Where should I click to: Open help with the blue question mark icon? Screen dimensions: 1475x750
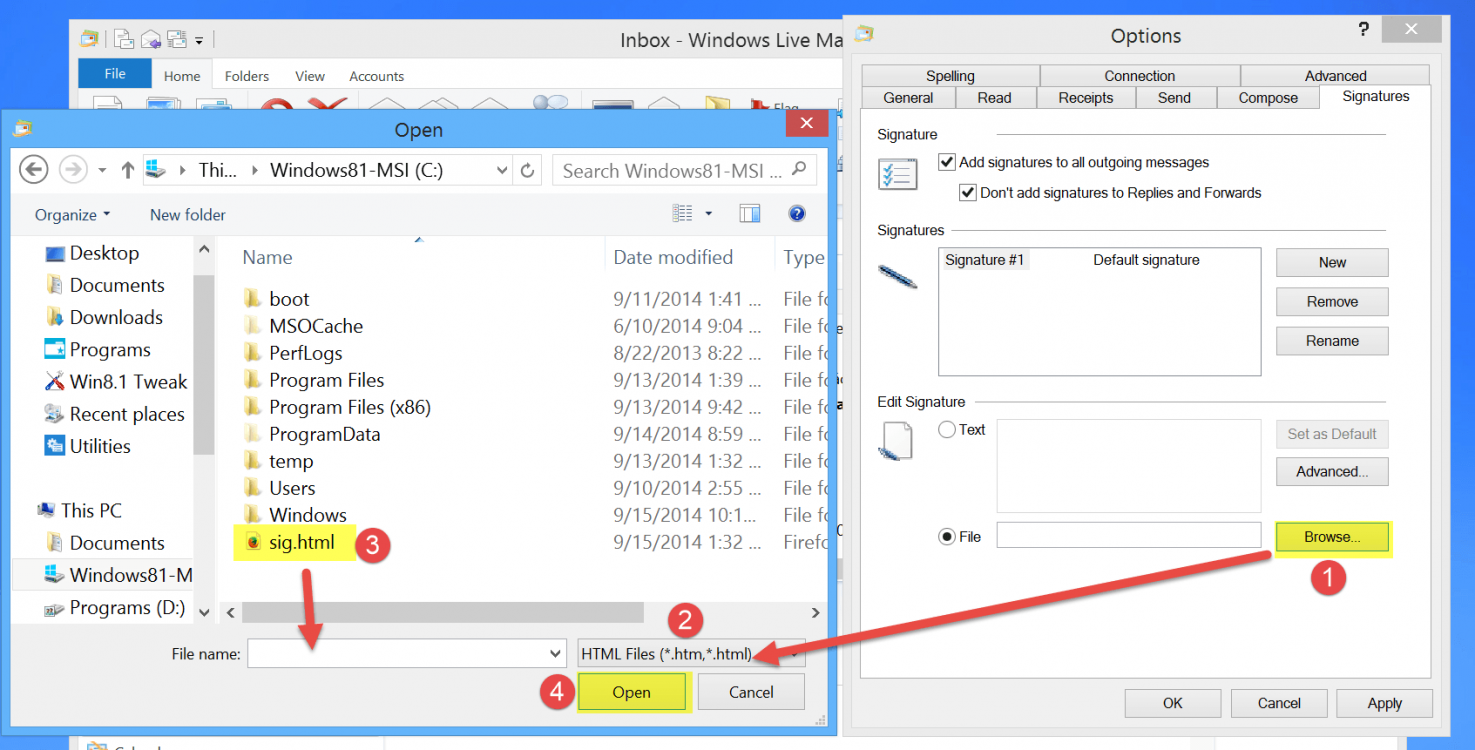(x=797, y=214)
